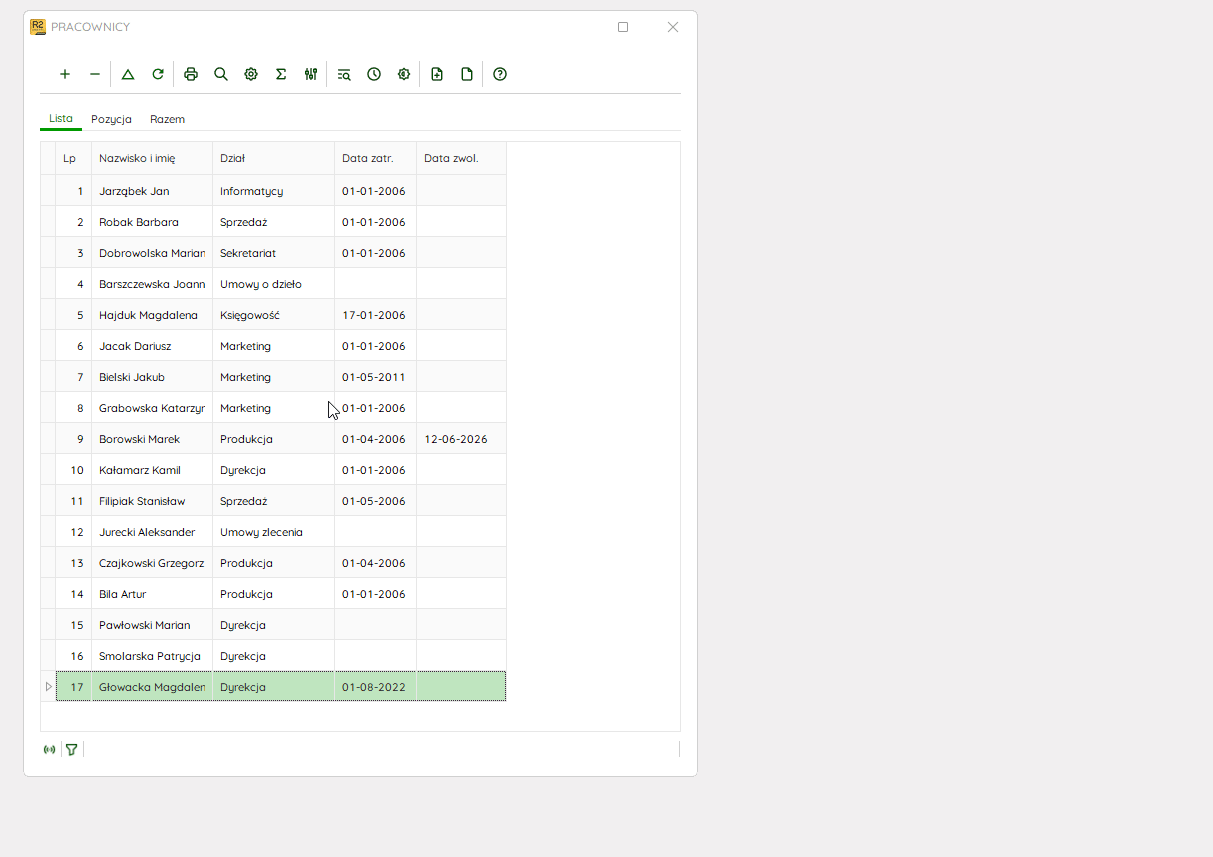The height and width of the screenshot is (857, 1213).
Task: Select the Księgowość department cell
Action: pos(274,315)
